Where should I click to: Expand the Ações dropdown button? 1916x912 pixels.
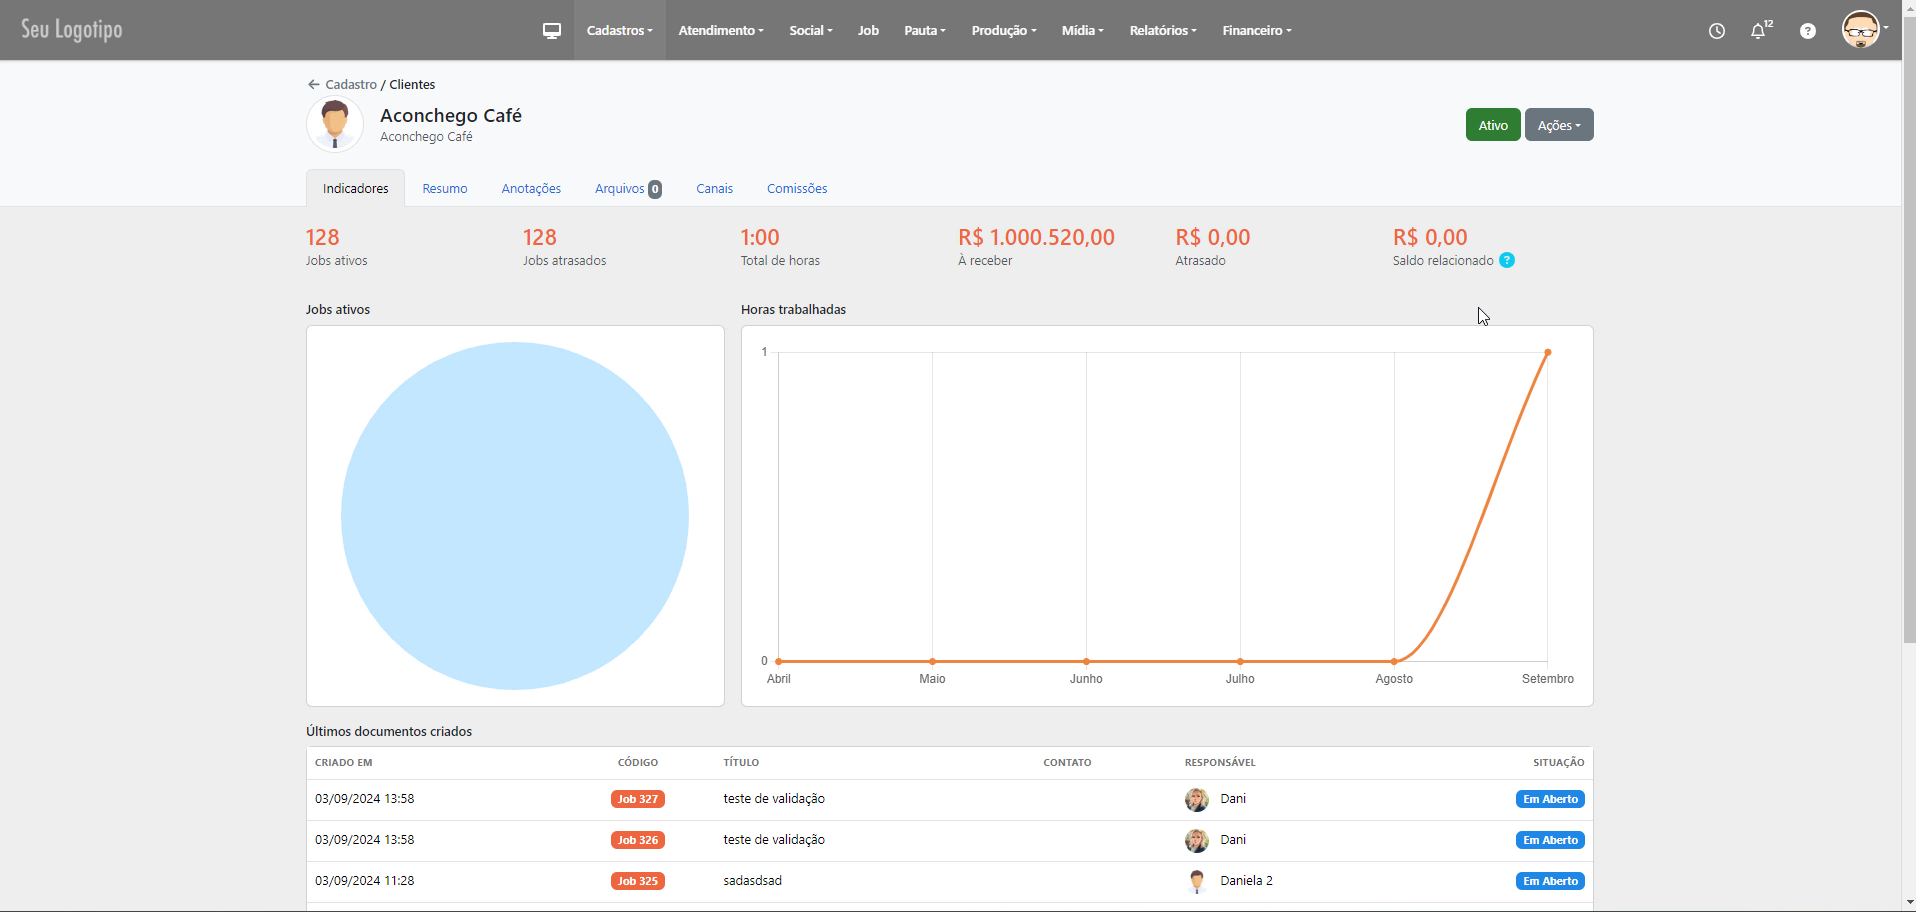tap(1558, 125)
